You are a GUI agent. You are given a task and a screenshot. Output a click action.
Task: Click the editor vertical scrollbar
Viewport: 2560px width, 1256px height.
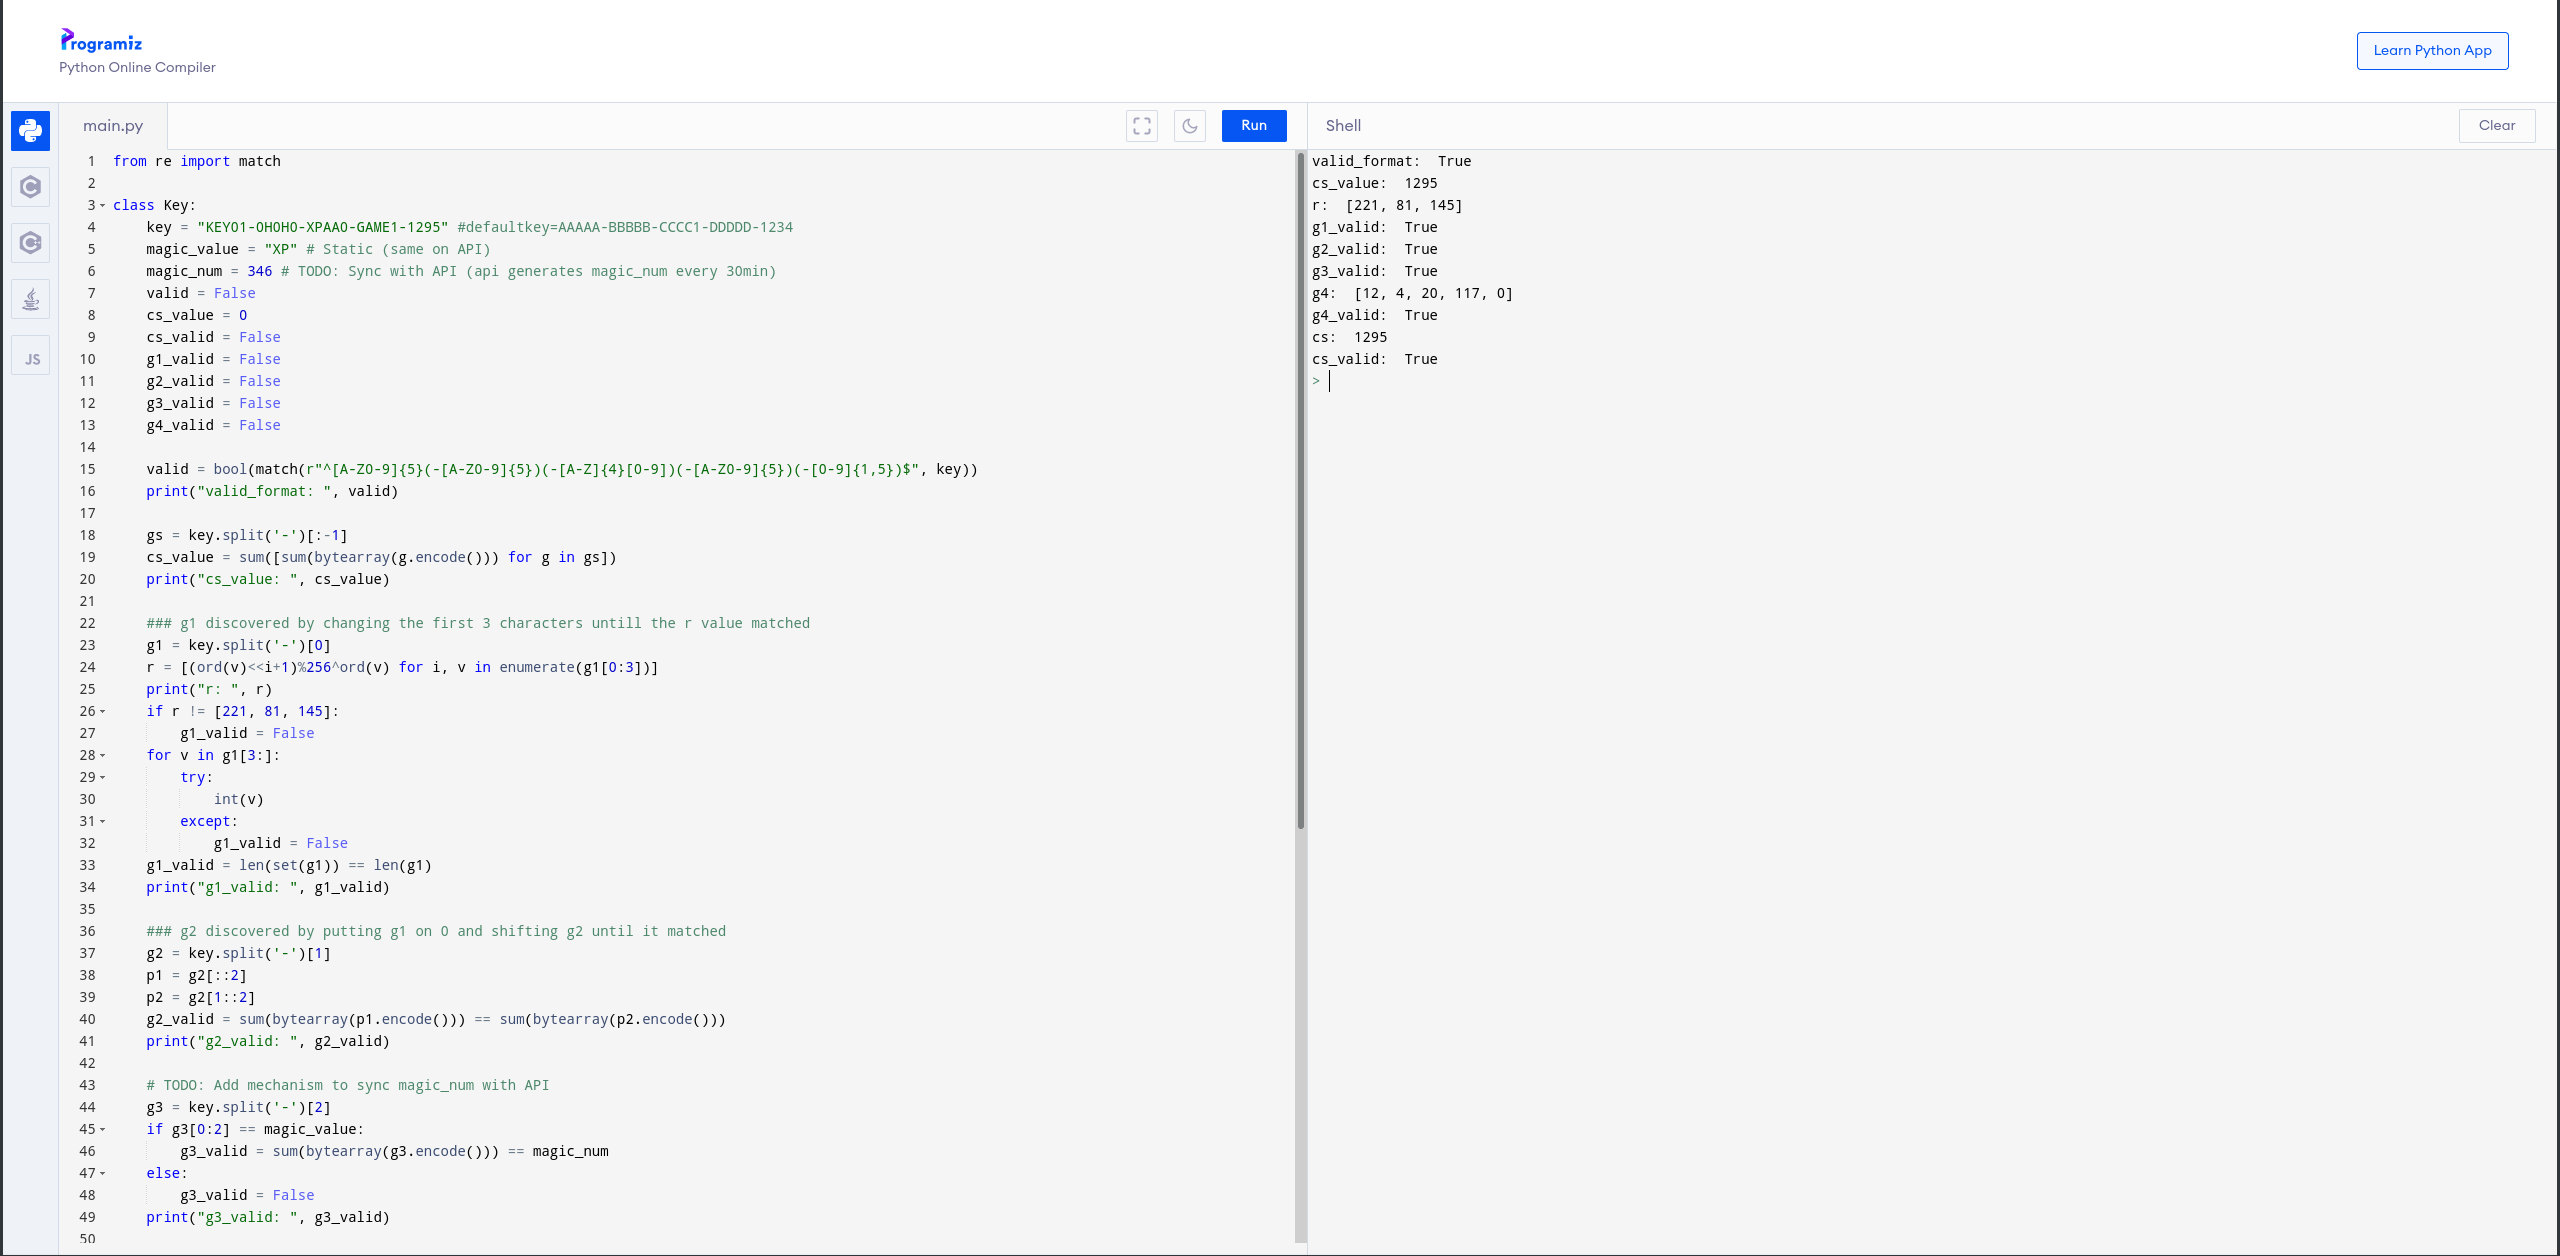click(x=1300, y=490)
